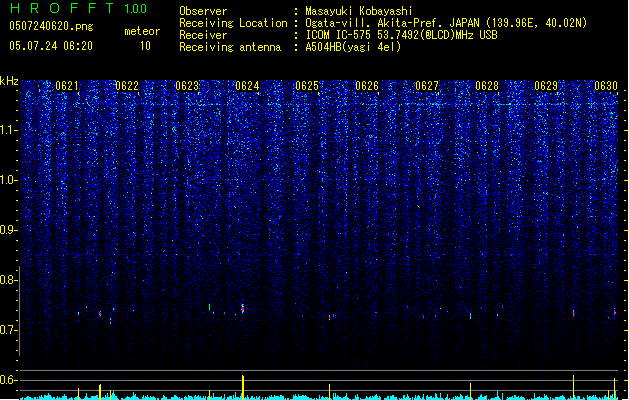629x400 pixels.
Task: Click the kHz axis unit label
Action: [9, 81]
